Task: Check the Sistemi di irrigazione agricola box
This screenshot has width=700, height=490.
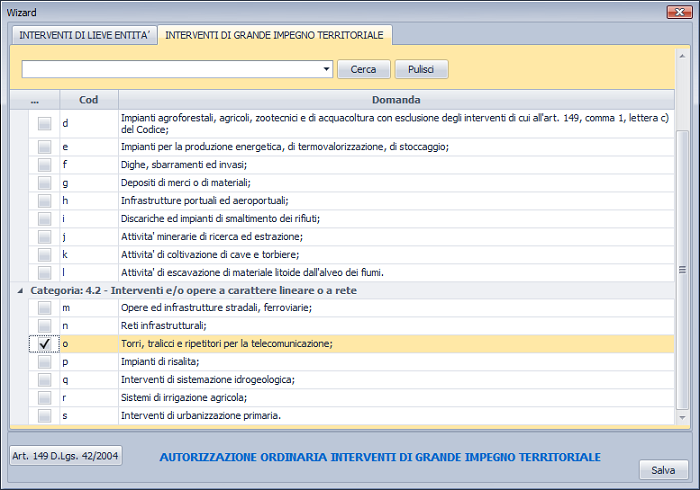Action: [x=44, y=398]
